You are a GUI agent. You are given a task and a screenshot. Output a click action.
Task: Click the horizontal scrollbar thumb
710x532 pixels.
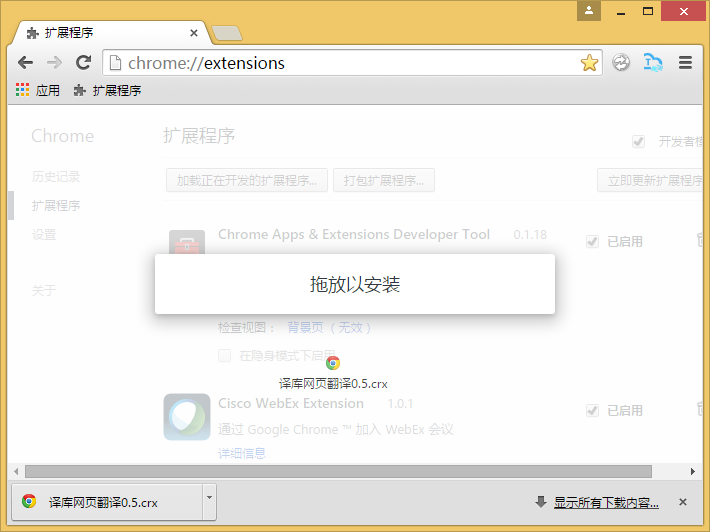point(338,471)
